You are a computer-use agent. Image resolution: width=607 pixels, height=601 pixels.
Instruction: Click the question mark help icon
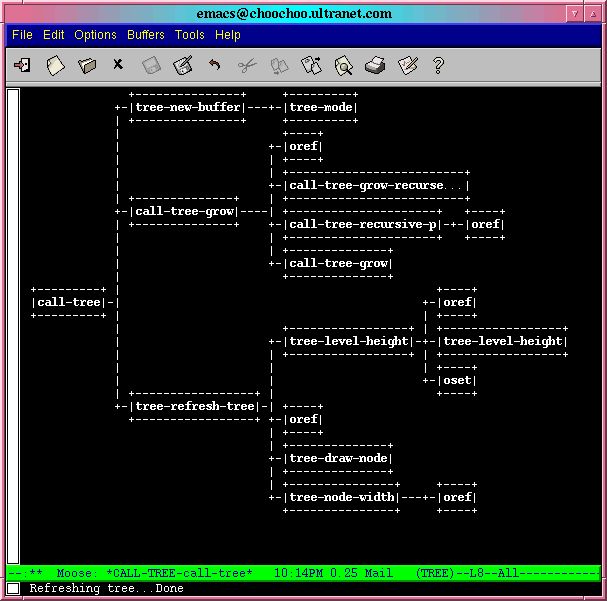click(x=438, y=65)
